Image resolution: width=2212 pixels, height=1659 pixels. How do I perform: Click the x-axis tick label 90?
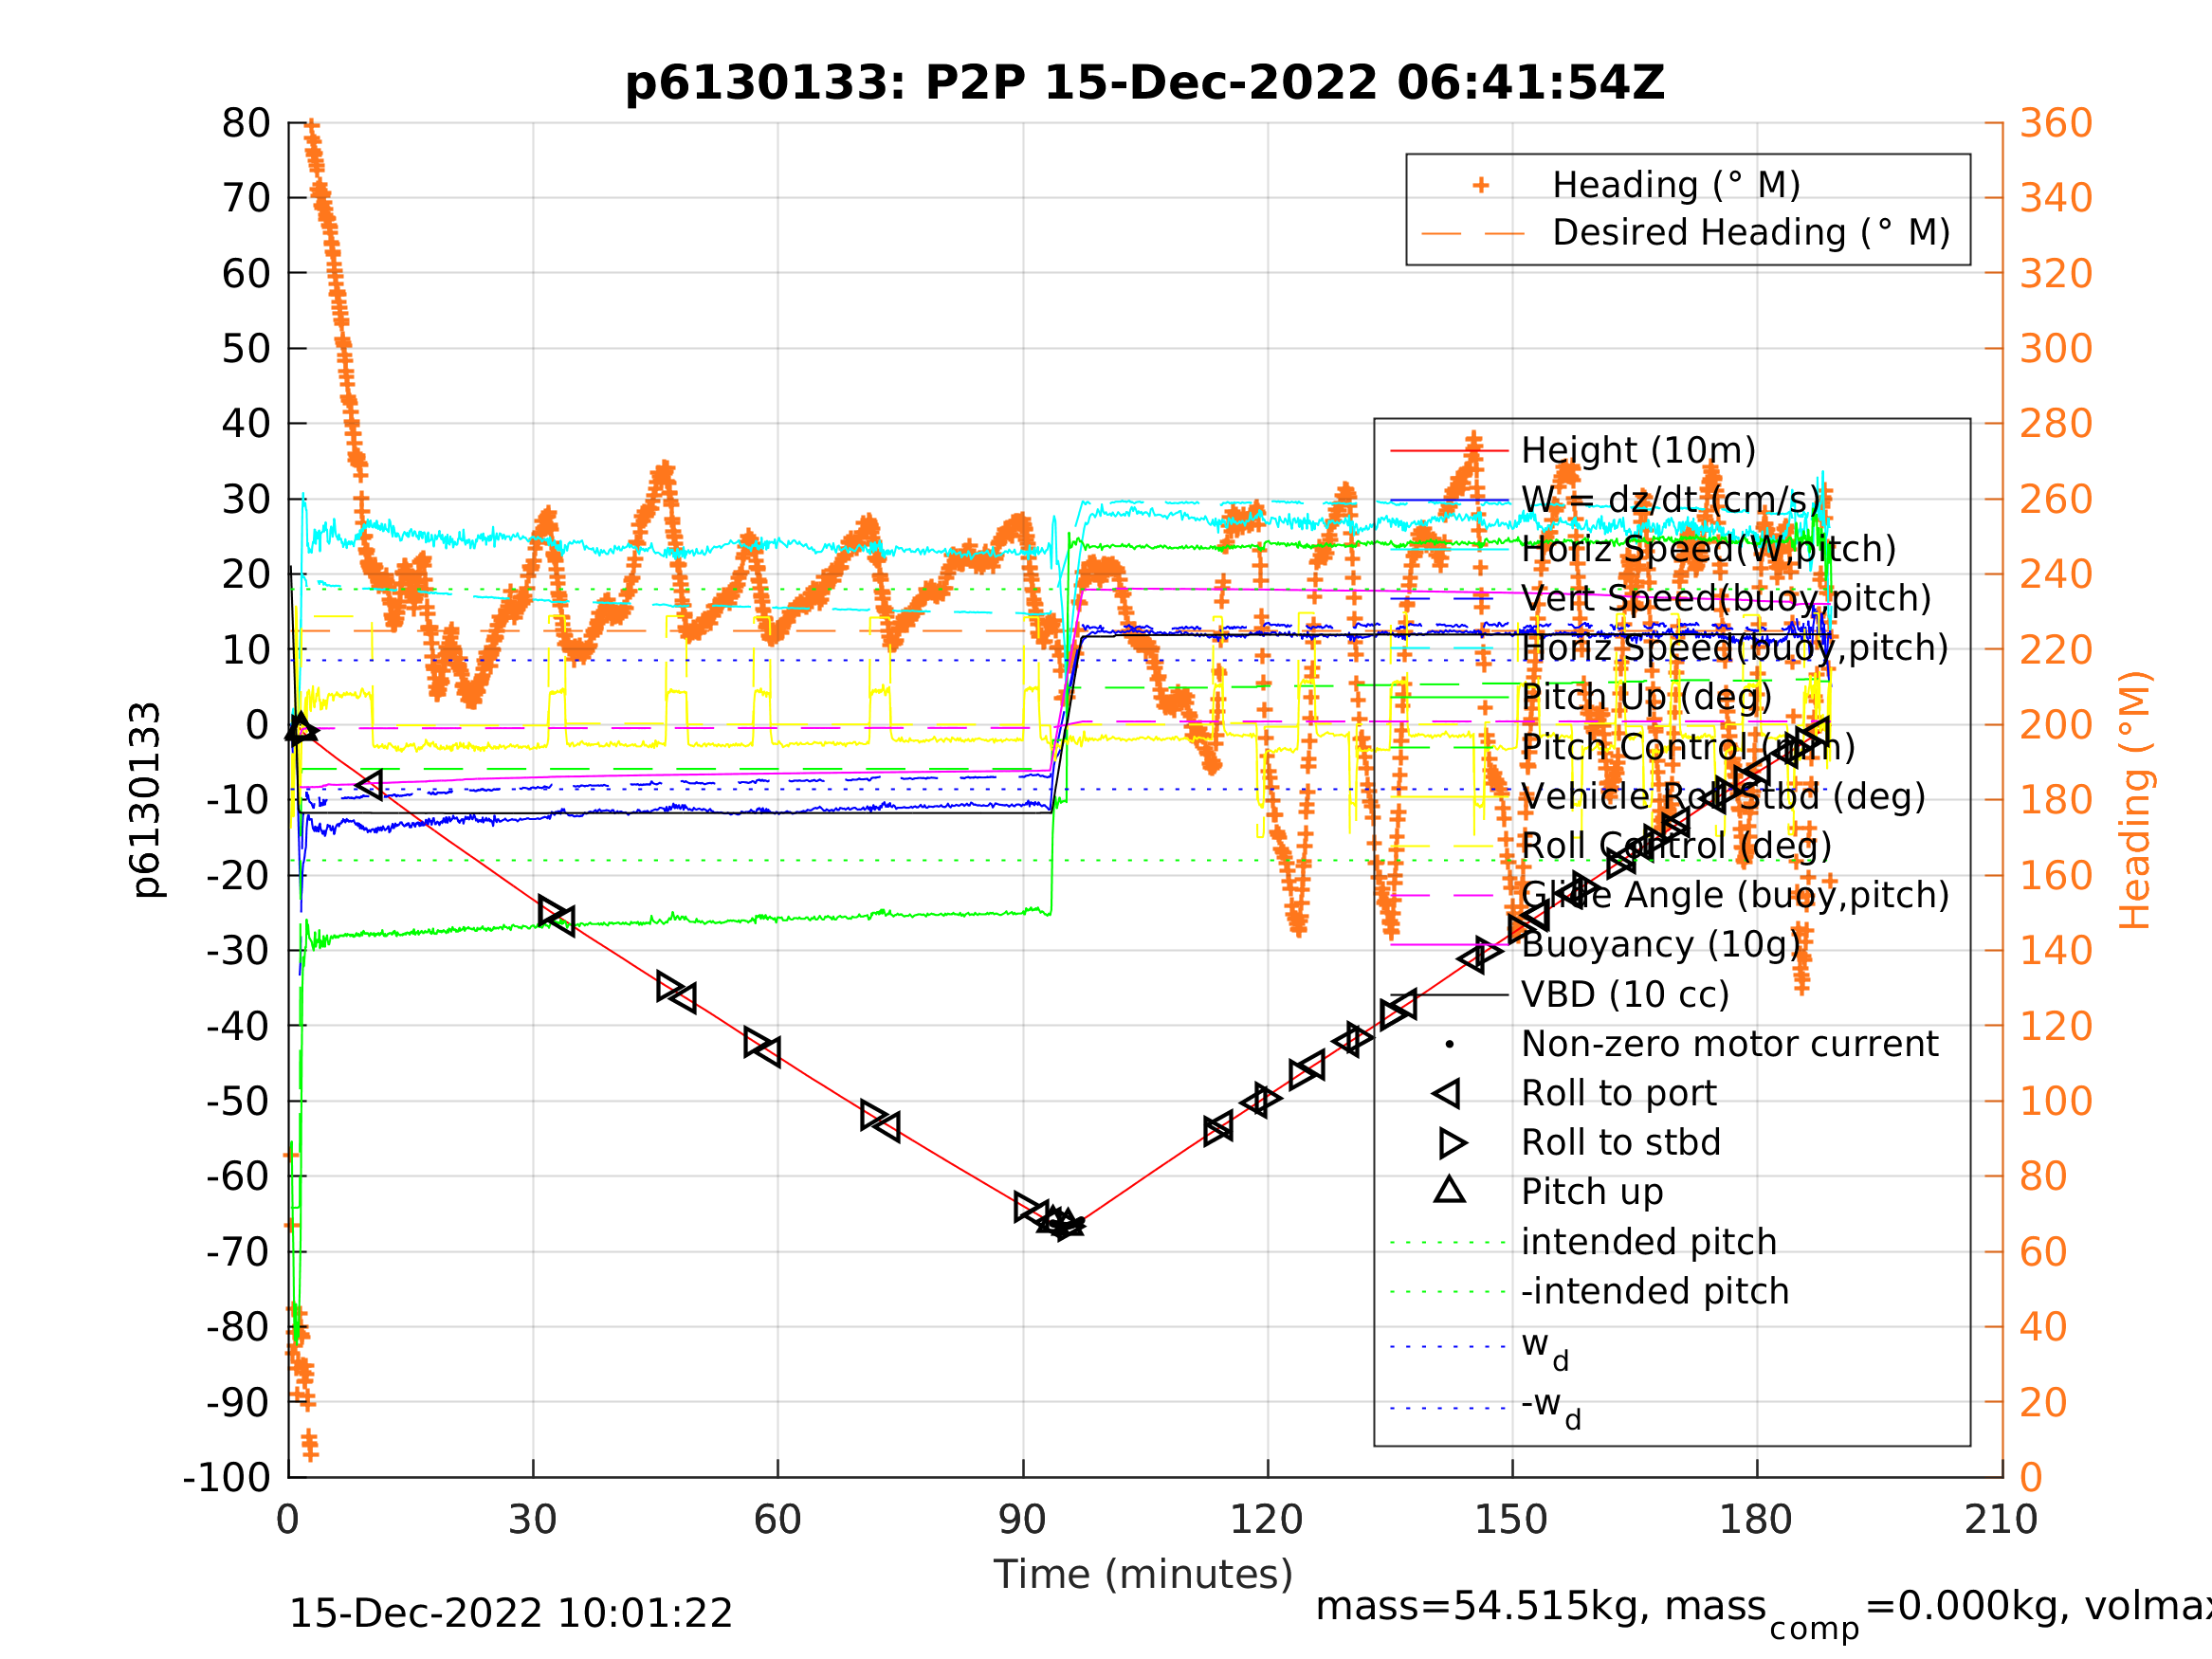[x=1022, y=1520]
